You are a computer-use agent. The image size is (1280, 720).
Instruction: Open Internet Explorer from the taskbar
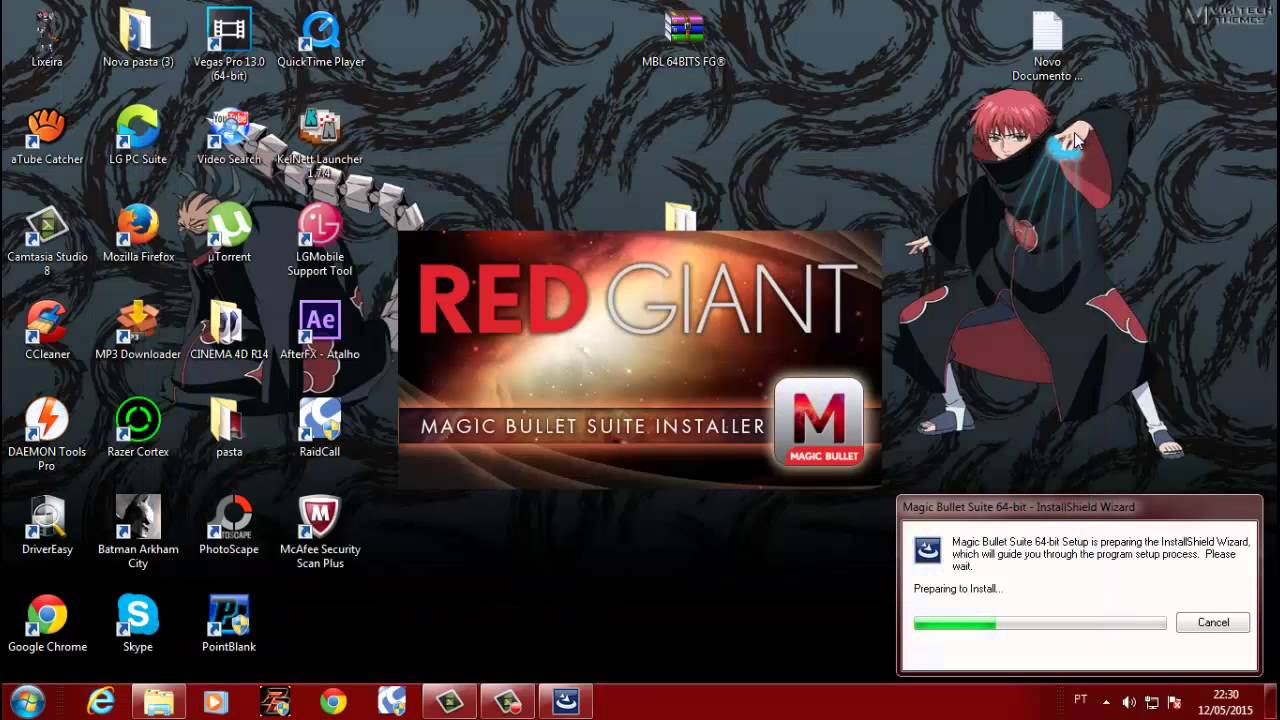coord(101,702)
